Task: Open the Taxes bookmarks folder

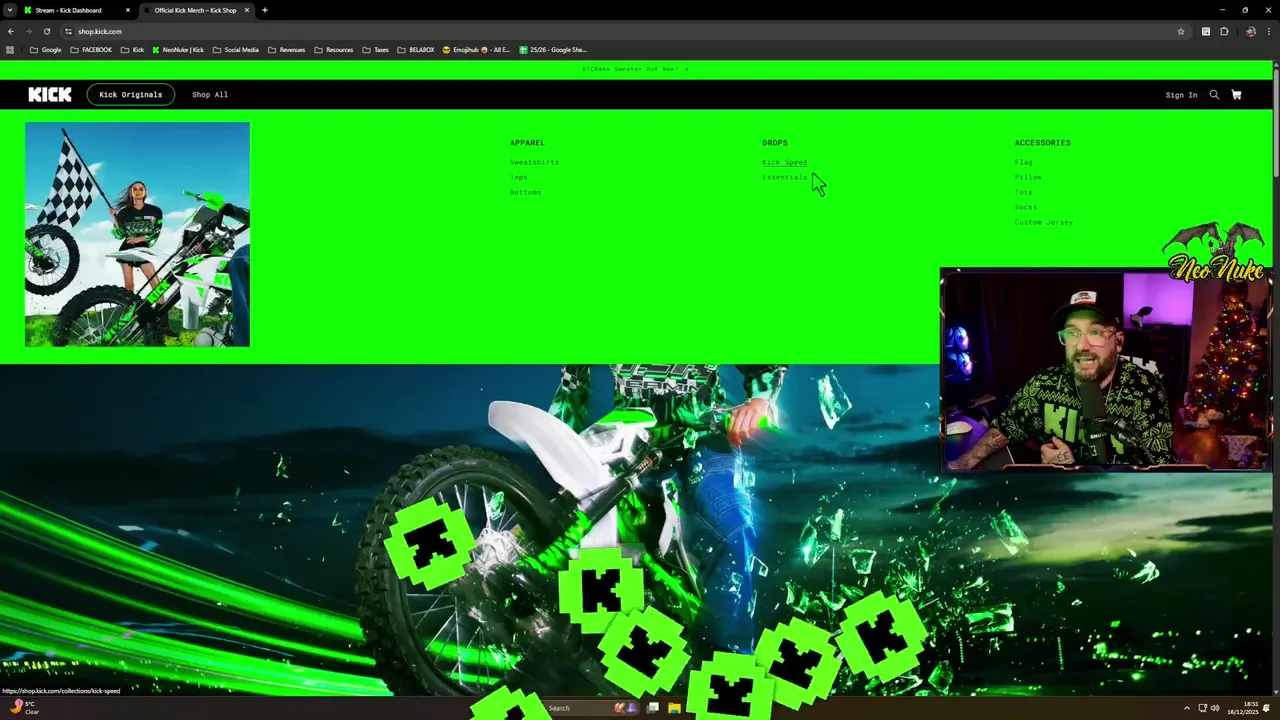Action: 375,50
